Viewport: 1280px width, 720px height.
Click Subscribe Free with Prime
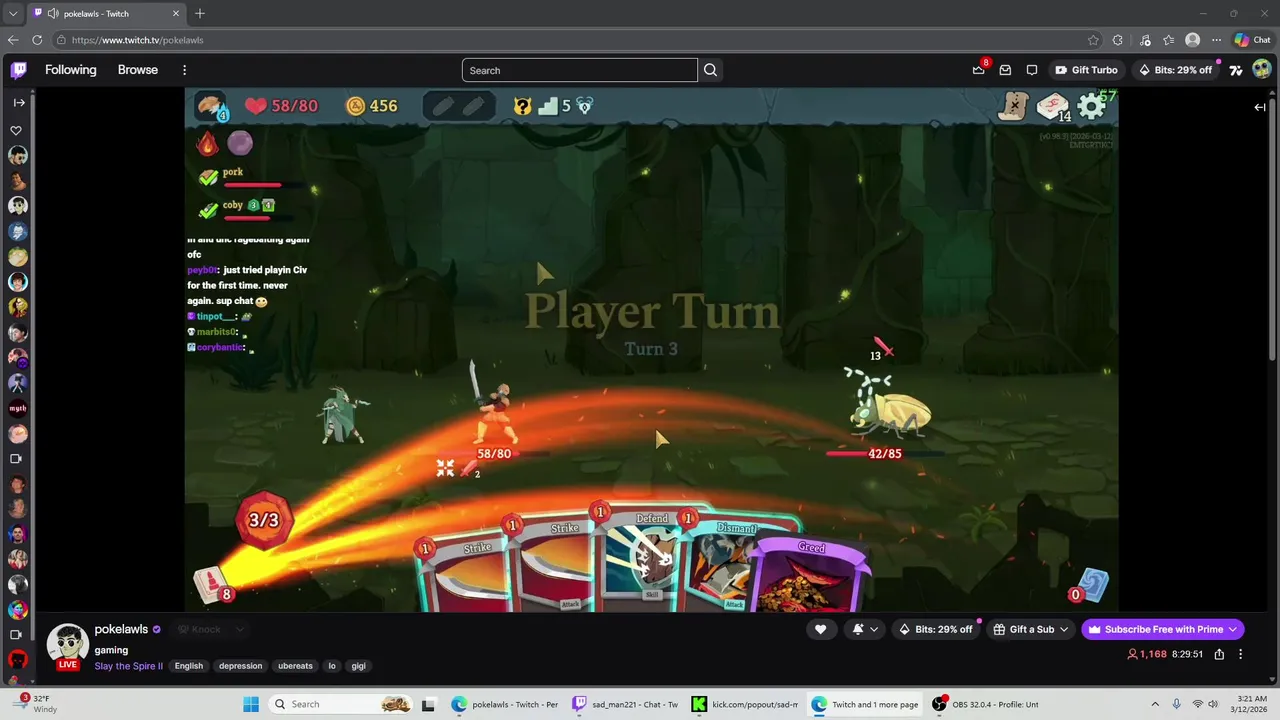click(x=1163, y=629)
